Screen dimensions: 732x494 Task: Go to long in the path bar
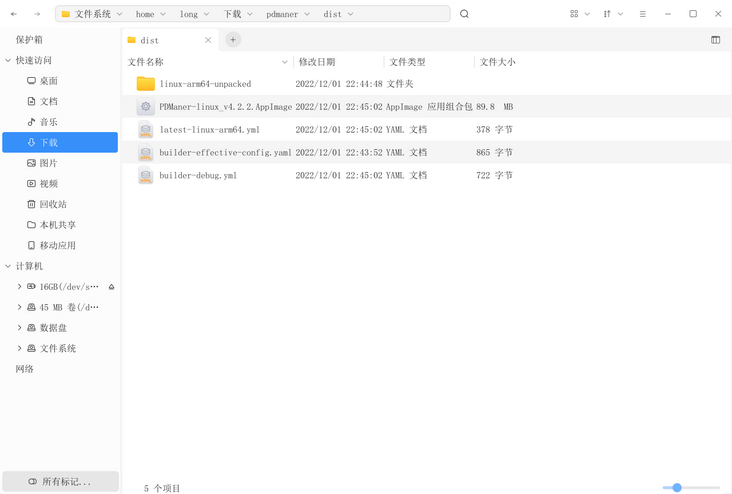tap(189, 14)
